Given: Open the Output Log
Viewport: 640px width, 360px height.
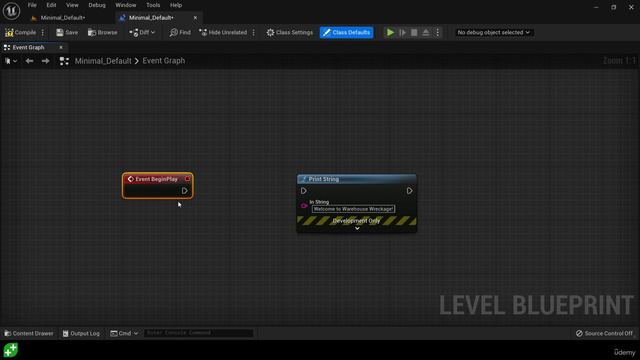Looking at the screenshot, I should (x=81, y=333).
